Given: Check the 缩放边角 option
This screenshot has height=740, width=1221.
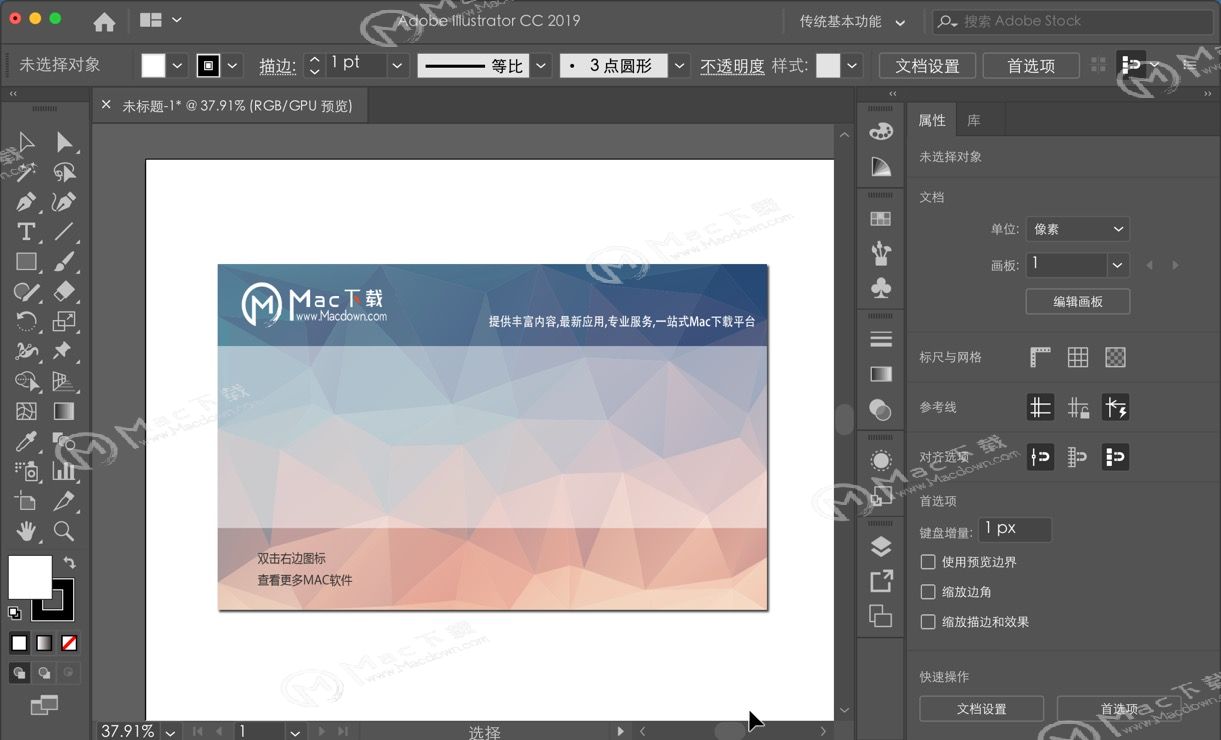Looking at the screenshot, I should [x=928, y=592].
